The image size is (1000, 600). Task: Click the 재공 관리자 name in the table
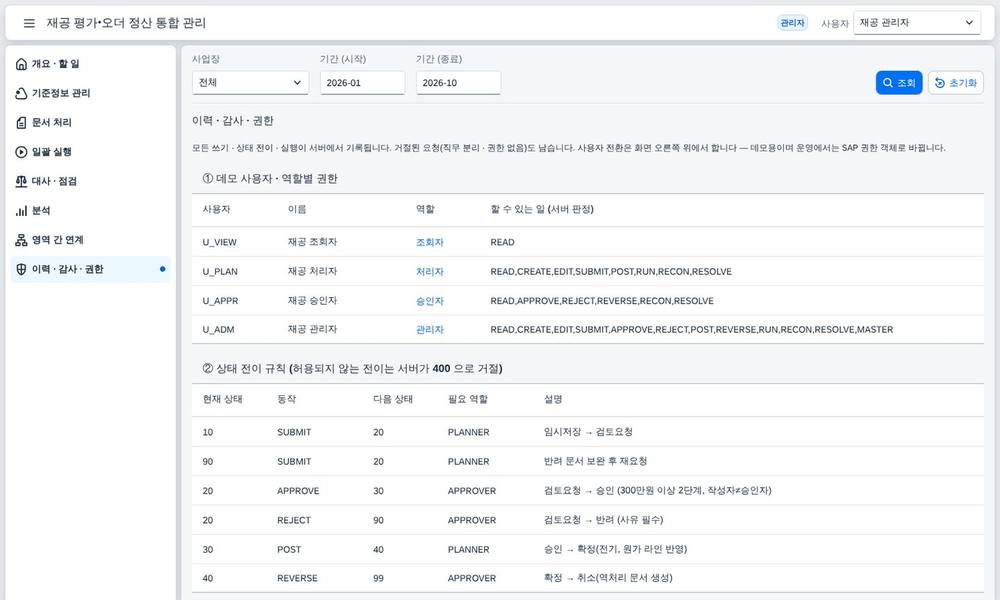coord(312,329)
